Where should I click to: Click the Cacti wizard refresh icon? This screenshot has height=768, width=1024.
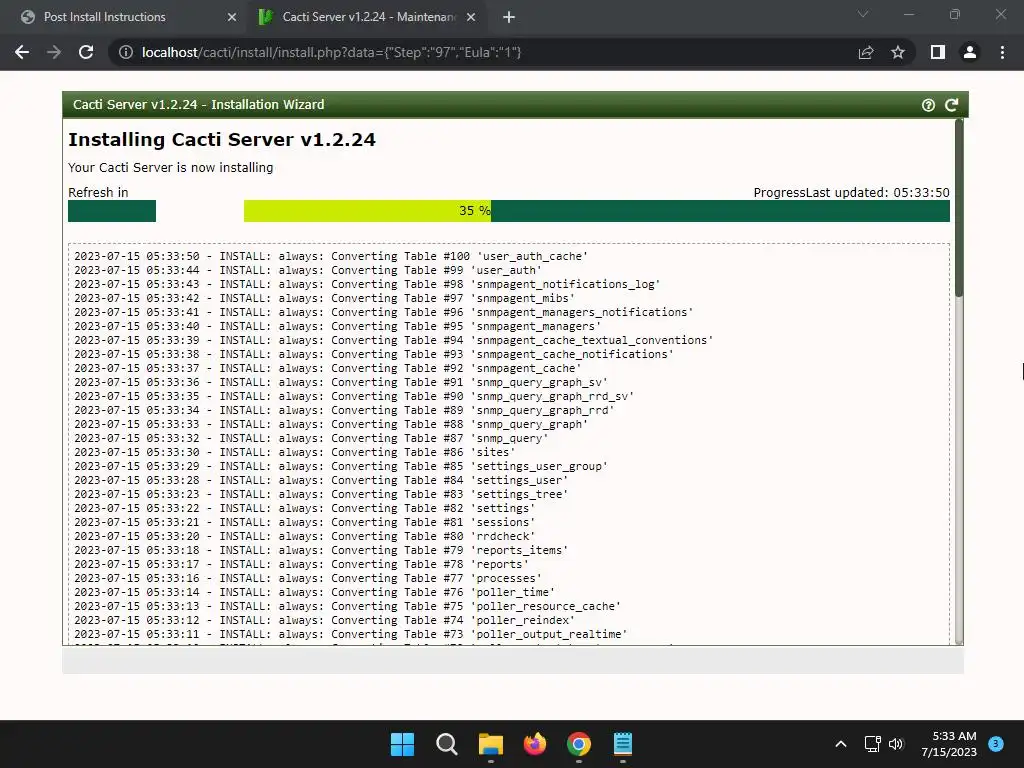point(952,105)
